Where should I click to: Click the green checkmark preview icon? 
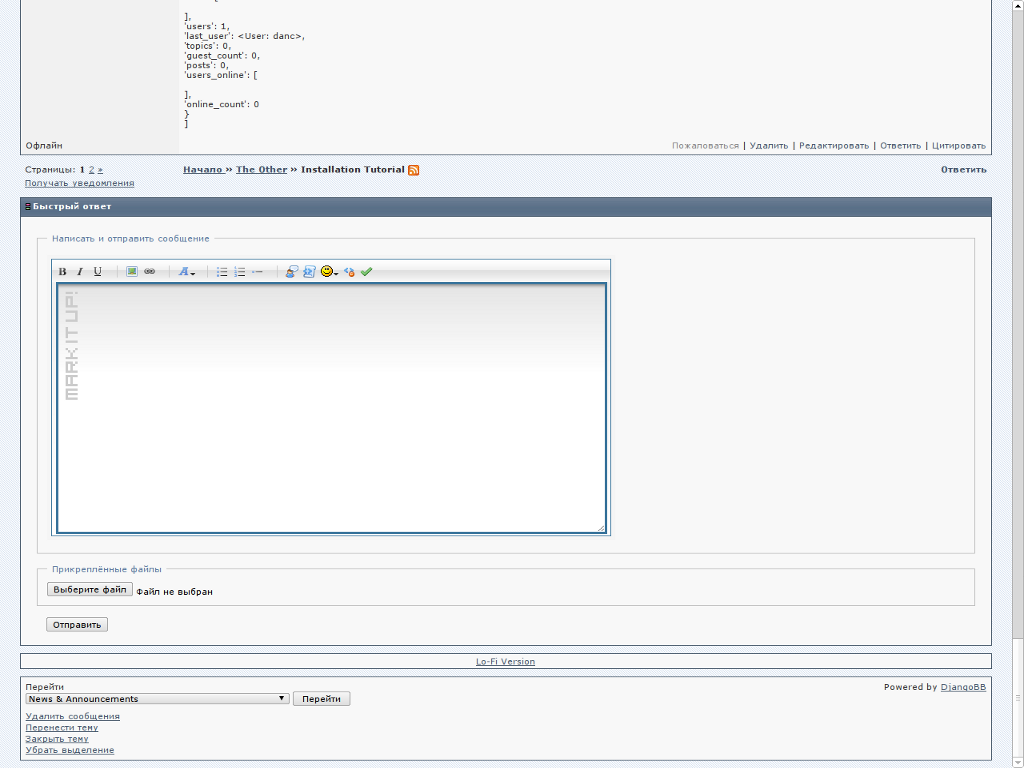(x=367, y=271)
